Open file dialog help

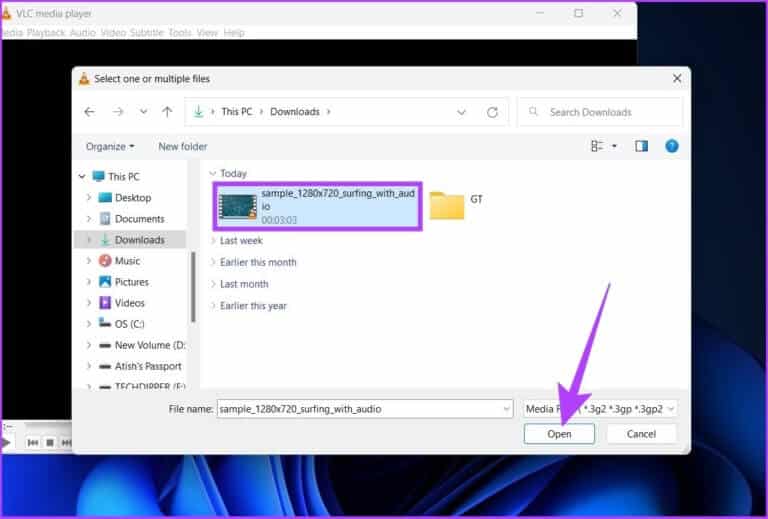(672, 146)
